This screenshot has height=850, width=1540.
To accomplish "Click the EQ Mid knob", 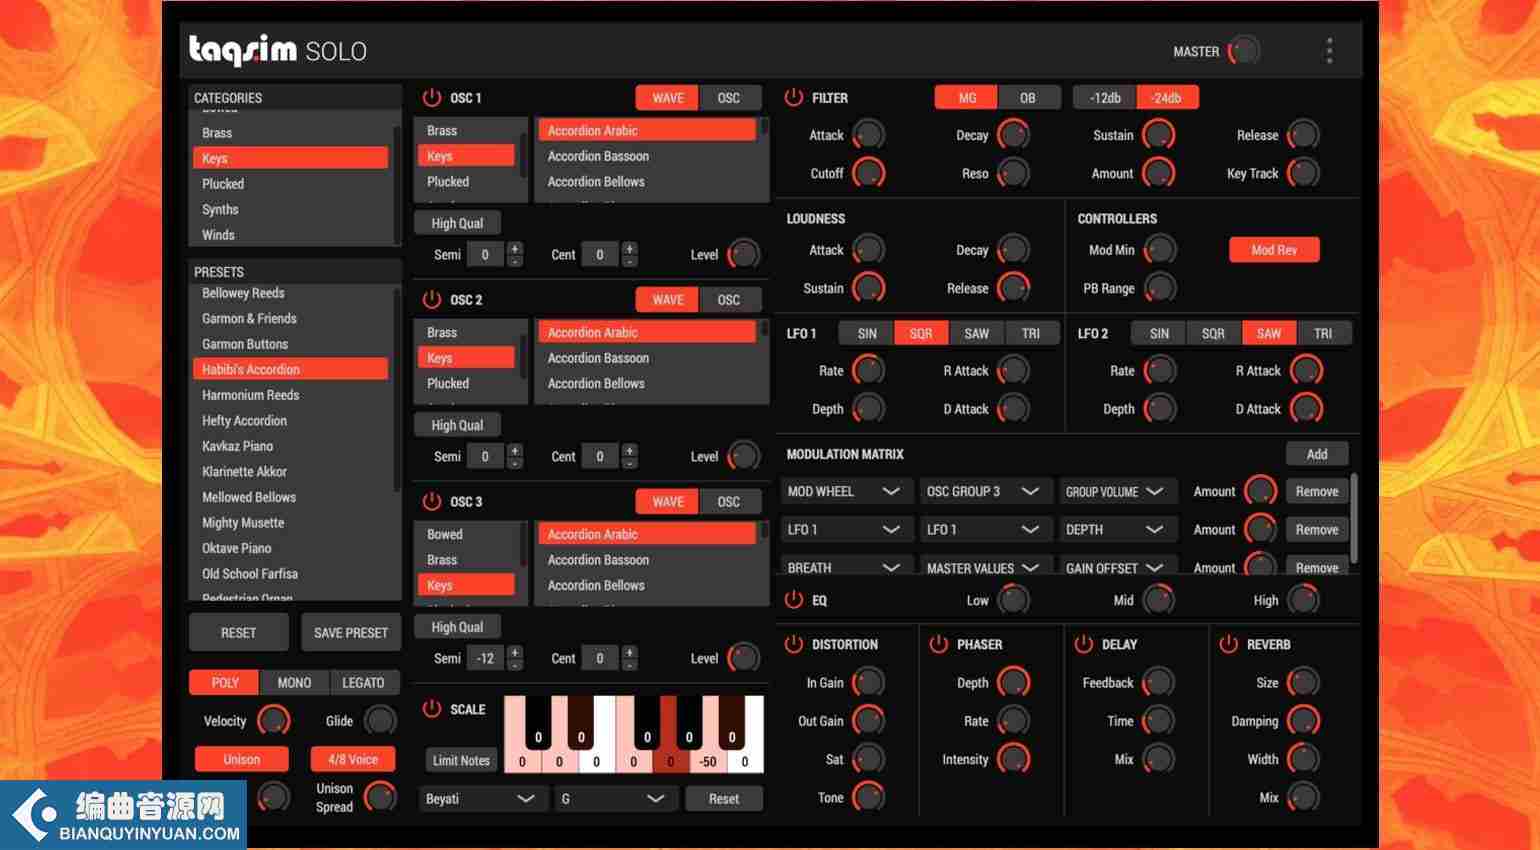I will click(1158, 600).
